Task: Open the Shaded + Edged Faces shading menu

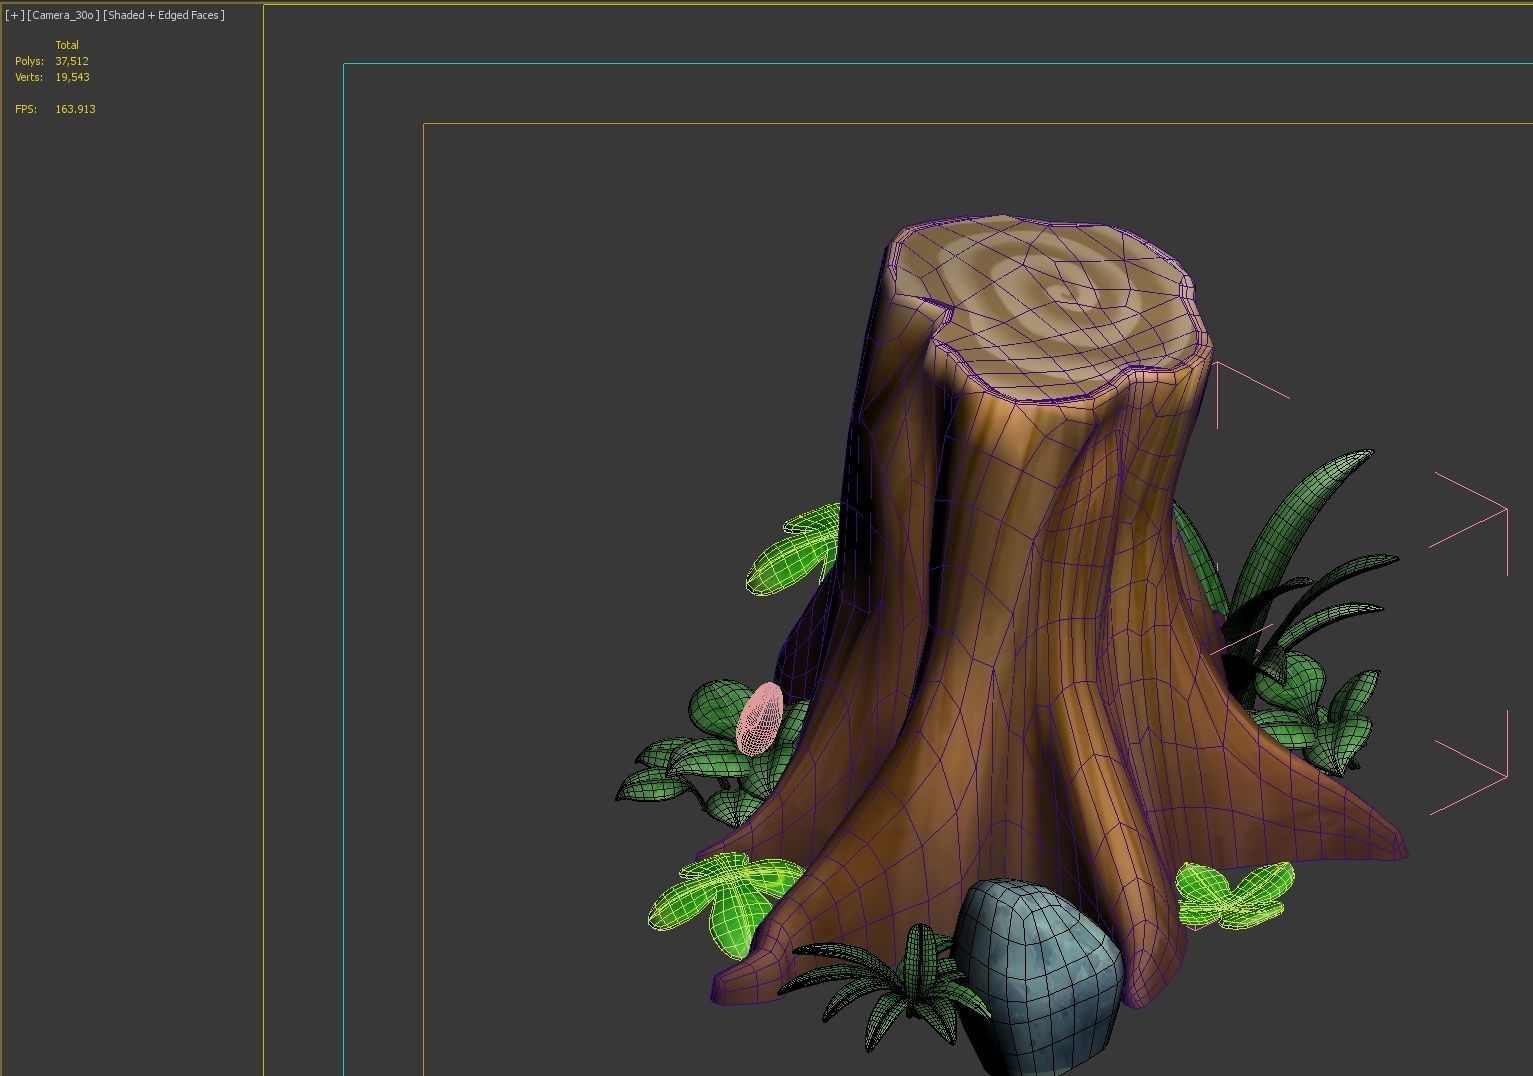Action: tap(164, 15)
